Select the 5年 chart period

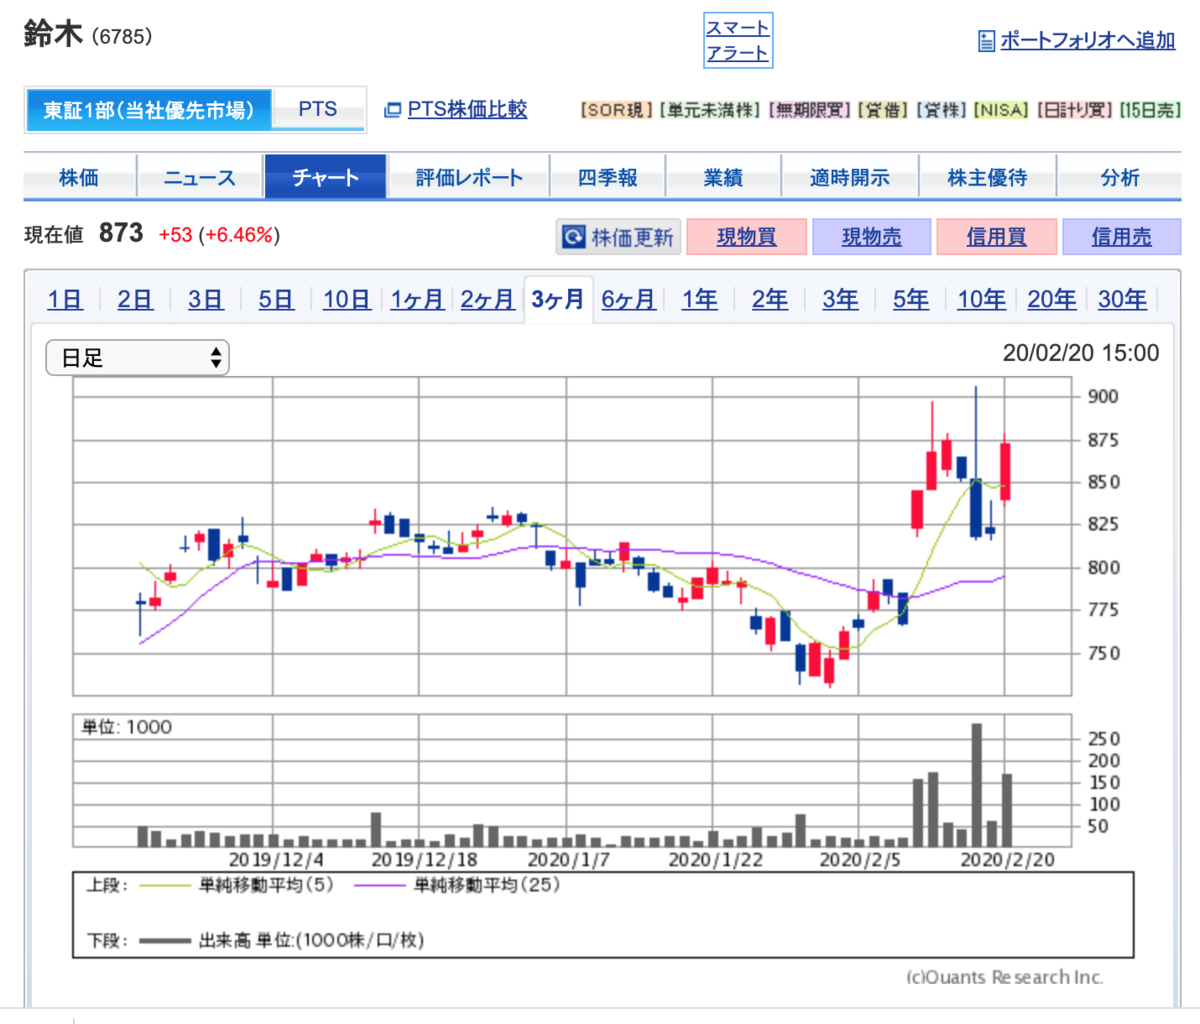910,299
